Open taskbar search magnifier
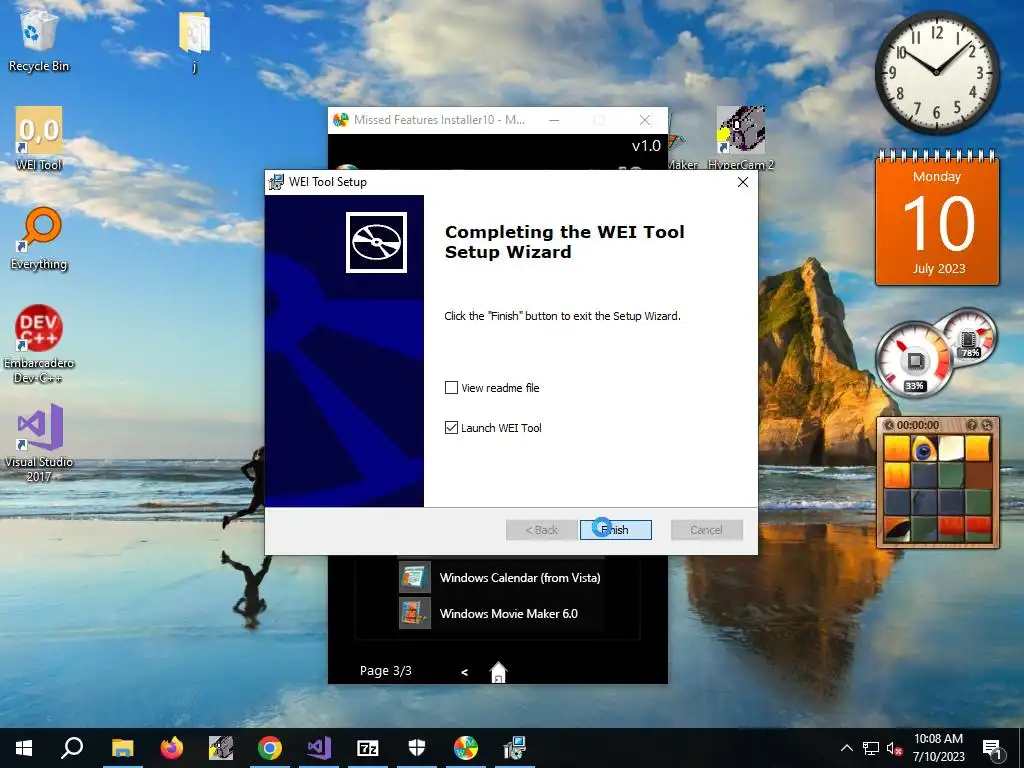1024x768 pixels. click(x=72, y=748)
